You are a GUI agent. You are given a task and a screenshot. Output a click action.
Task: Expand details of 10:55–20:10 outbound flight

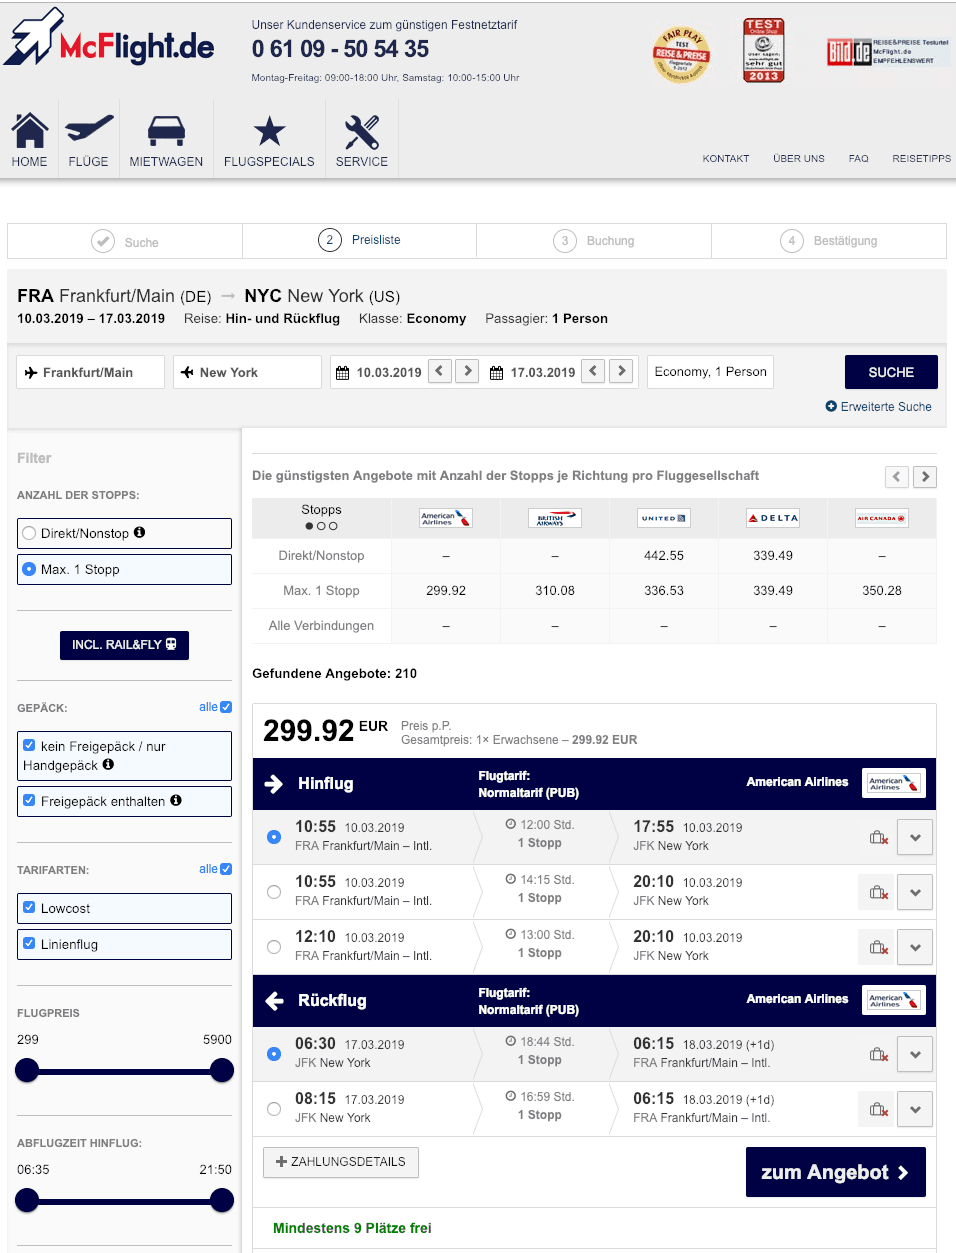click(915, 893)
